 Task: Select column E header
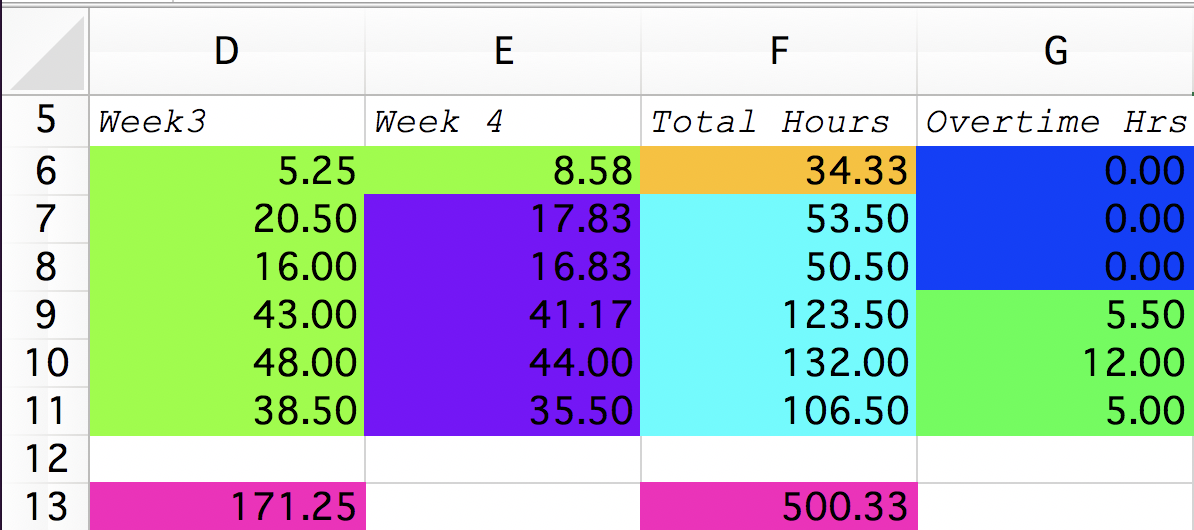tap(503, 52)
